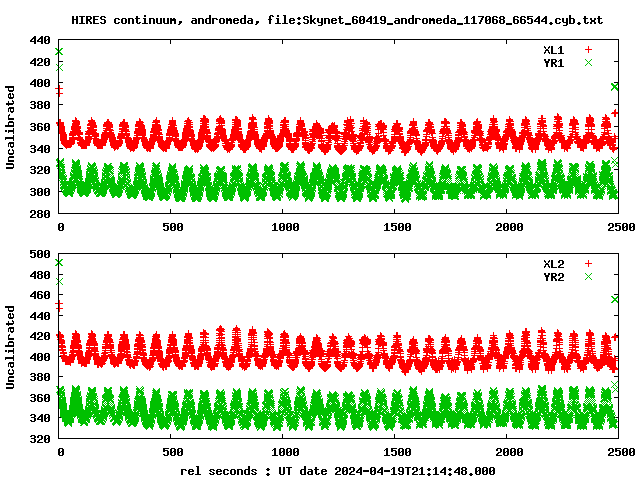The image size is (640, 480).
Task: Click the 1500 x-axis tick under top plot
Action: click(397, 228)
